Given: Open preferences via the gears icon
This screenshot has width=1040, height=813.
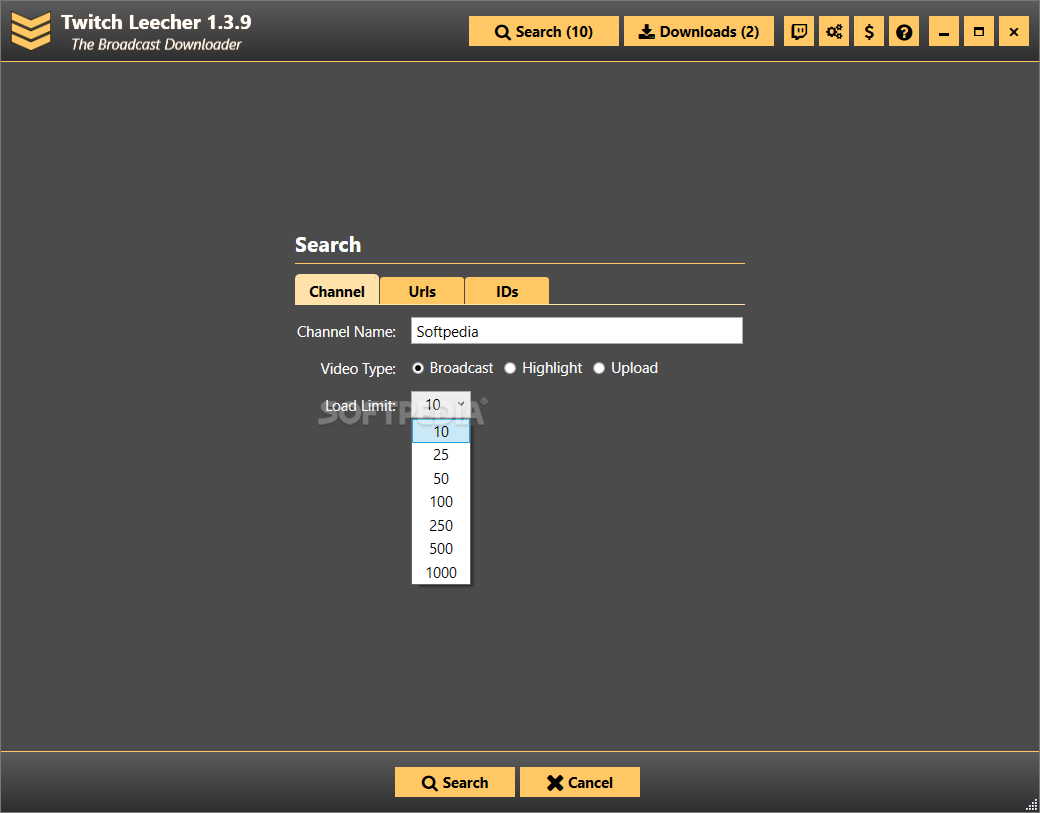Looking at the screenshot, I should pos(834,31).
